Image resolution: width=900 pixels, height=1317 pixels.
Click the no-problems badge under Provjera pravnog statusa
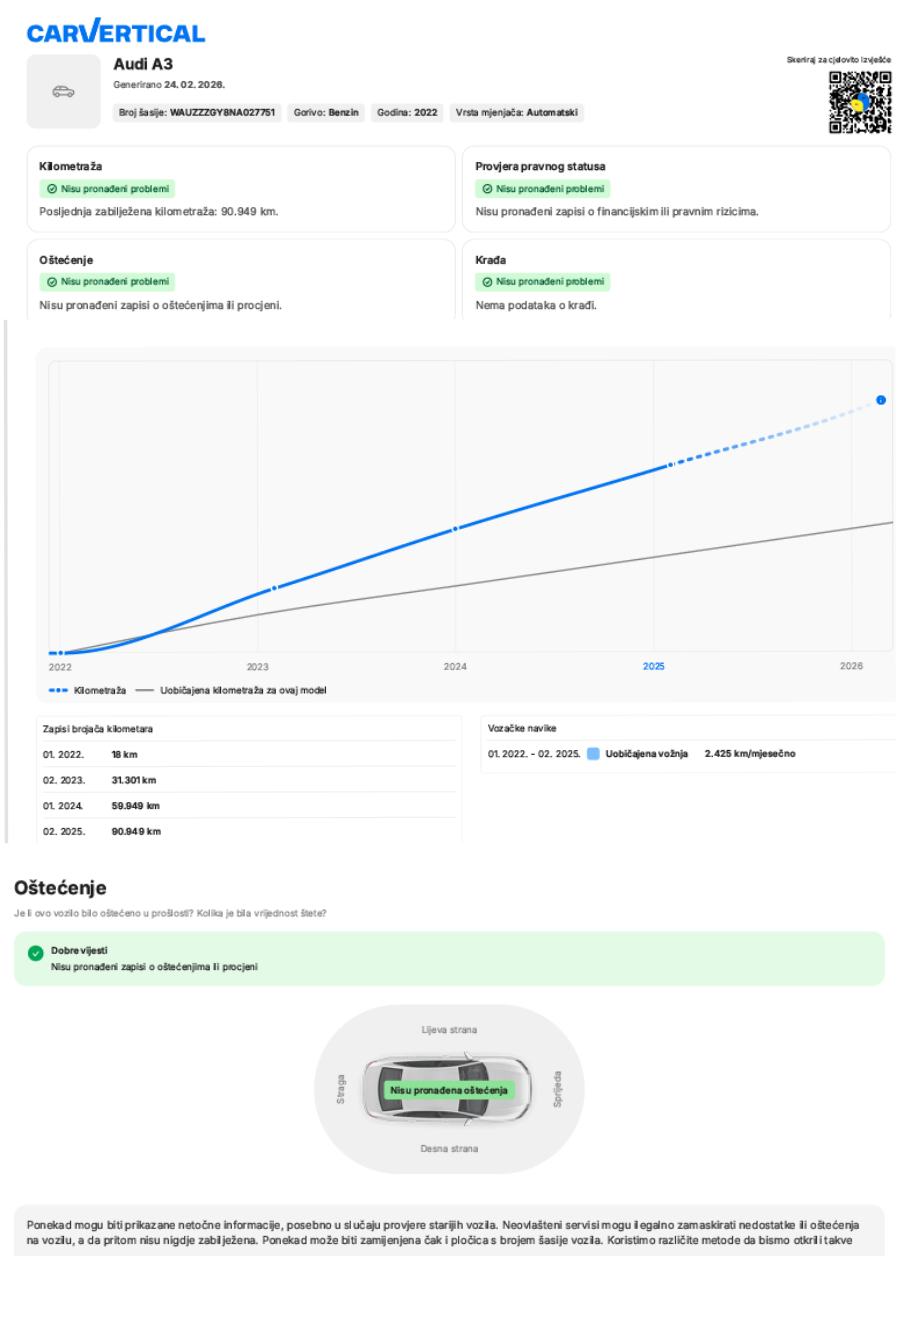click(542, 188)
